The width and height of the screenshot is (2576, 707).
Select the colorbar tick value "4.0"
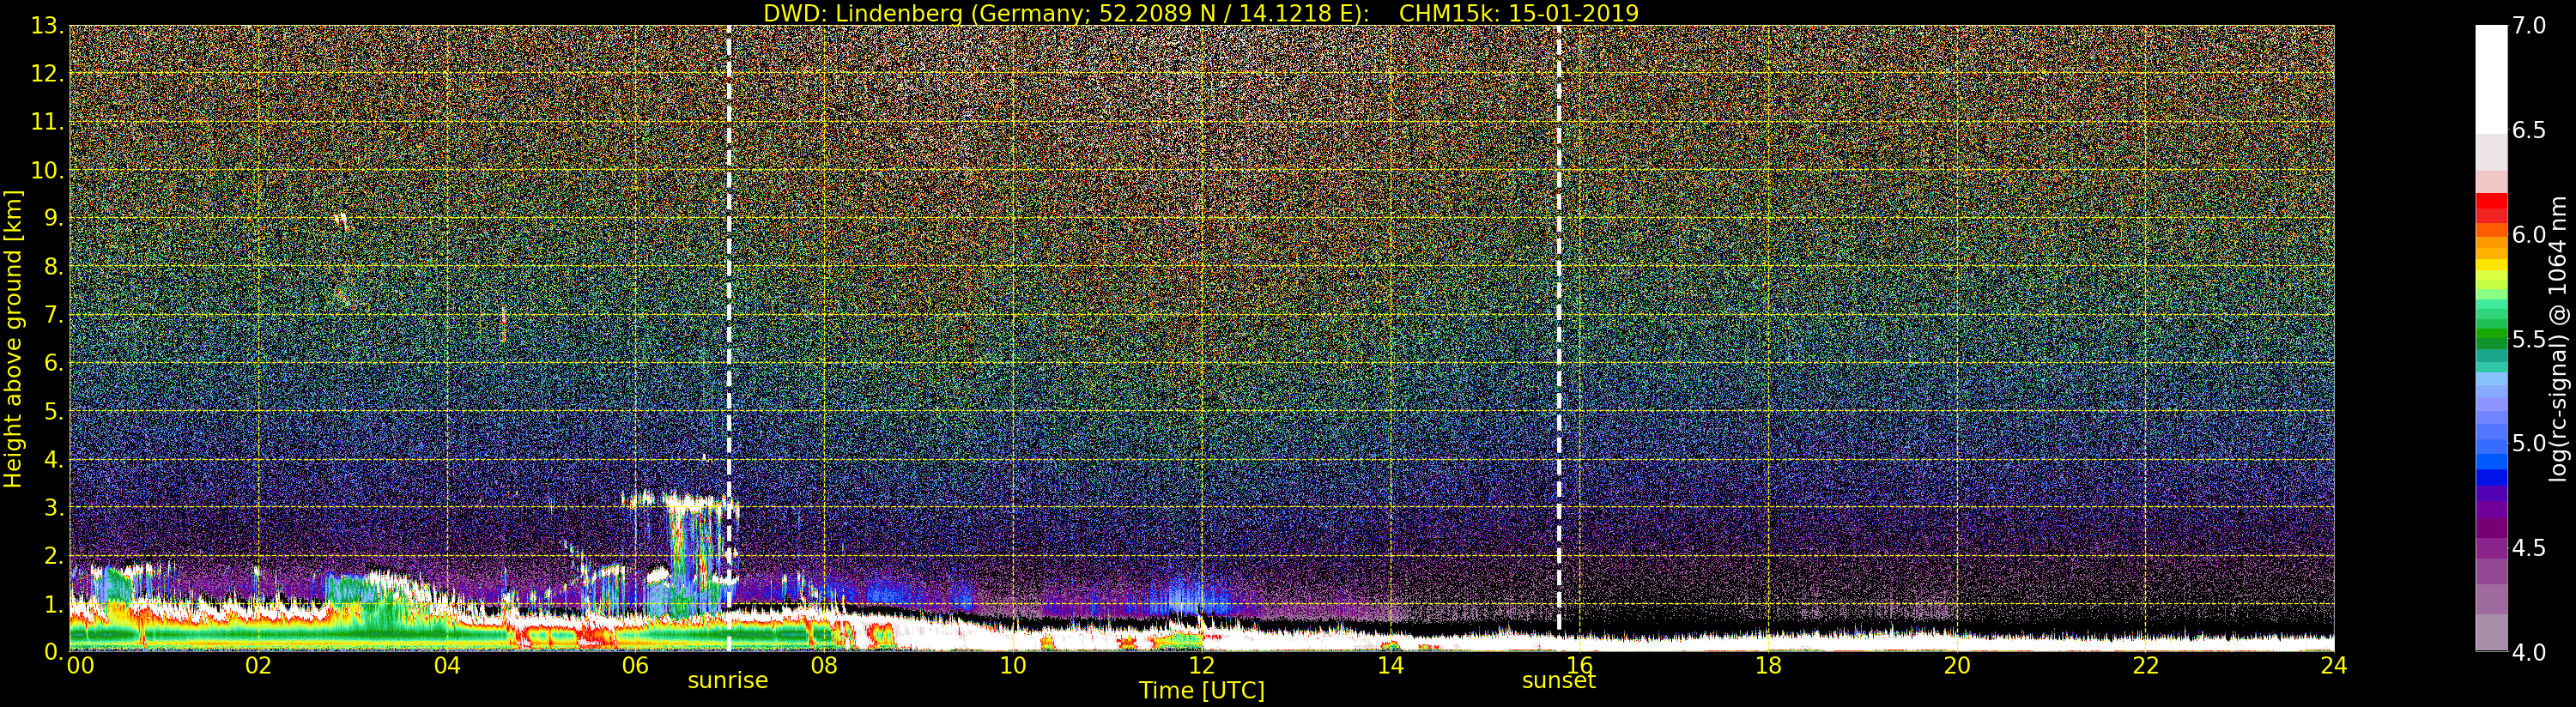2530,652
